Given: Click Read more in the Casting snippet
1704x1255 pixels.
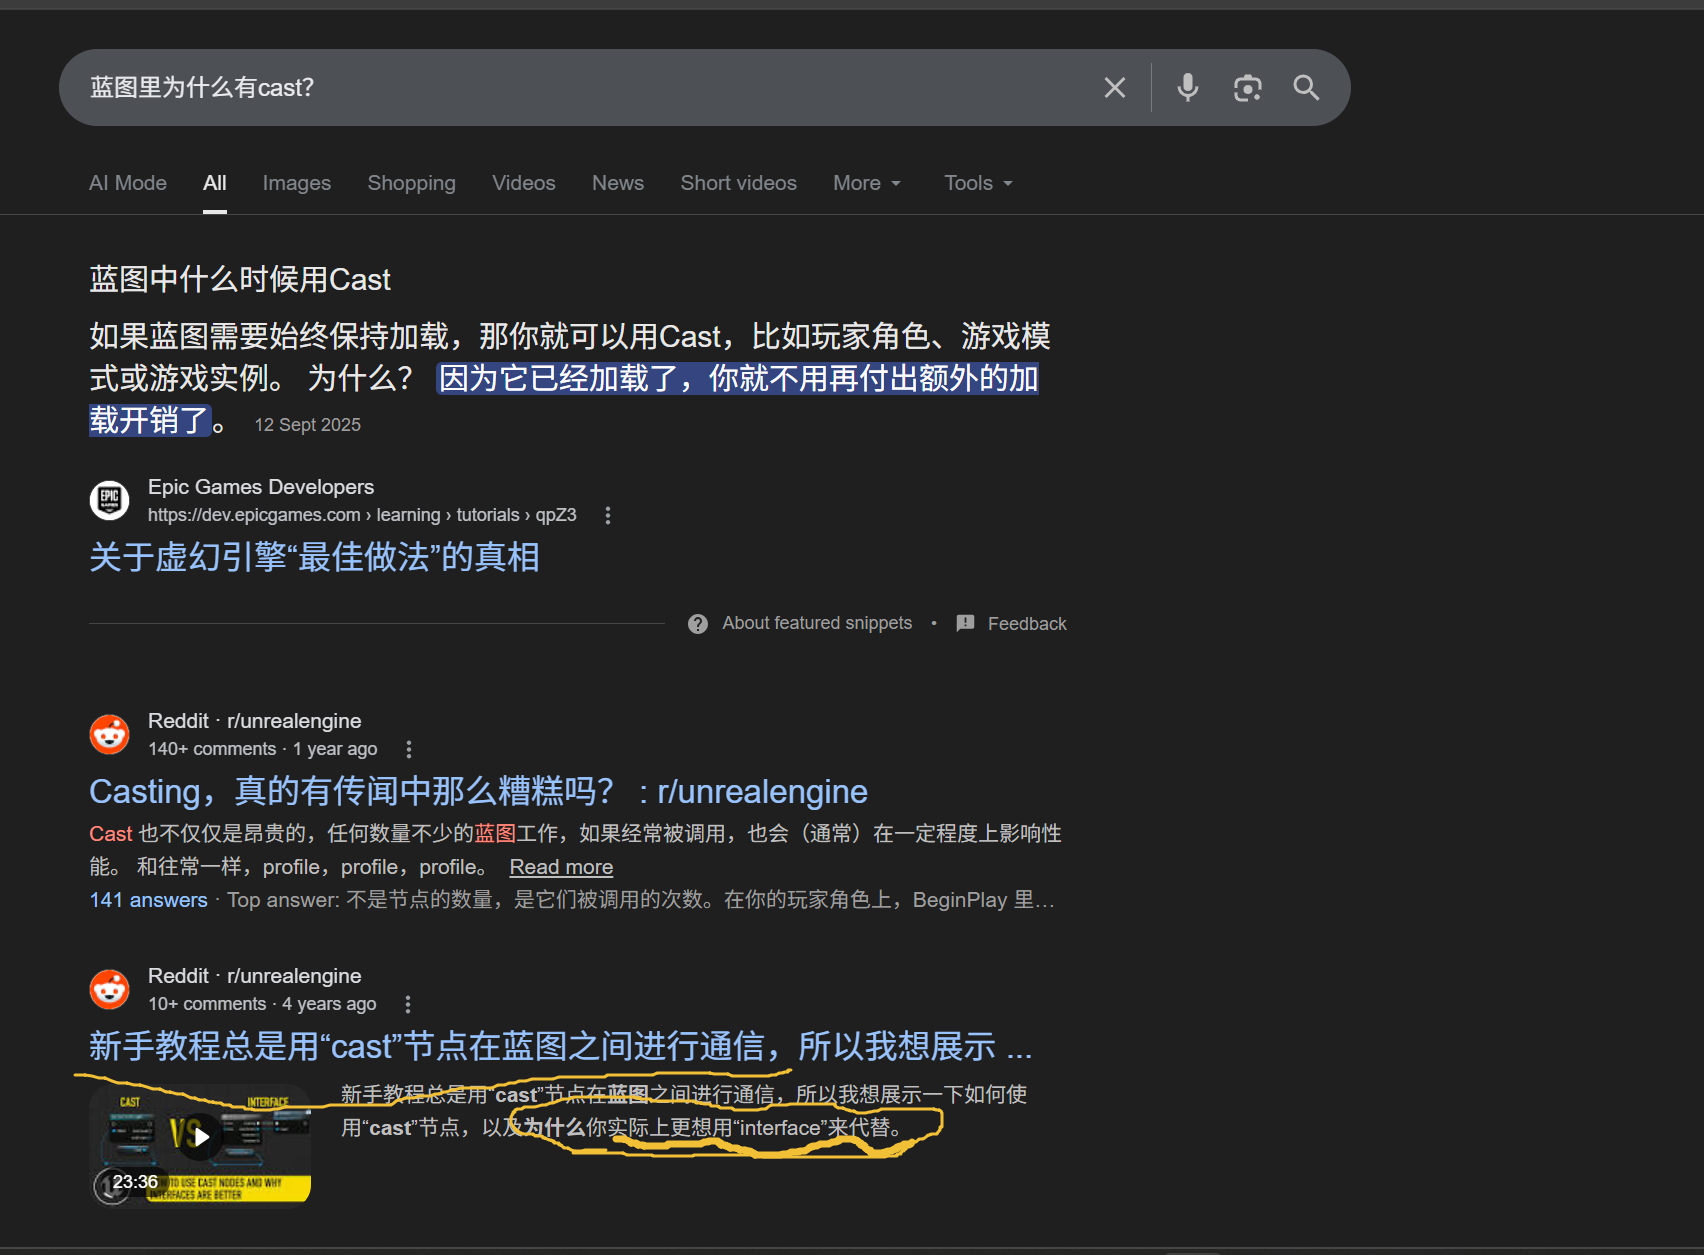Looking at the screenshot, I should (561, 867).
